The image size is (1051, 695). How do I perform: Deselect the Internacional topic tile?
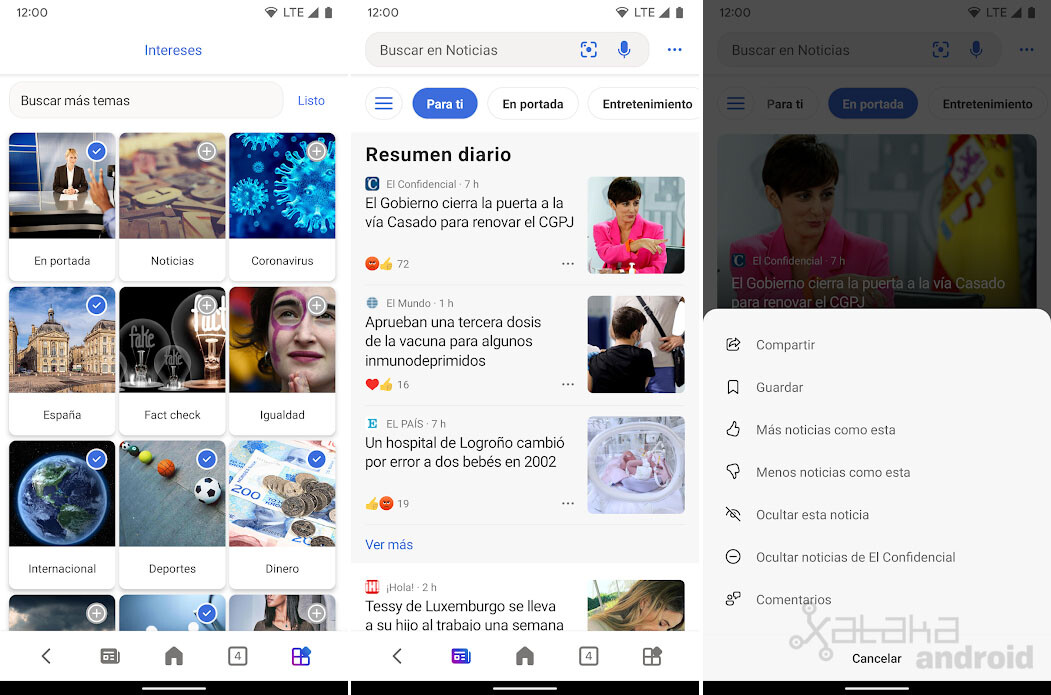click(96, 459)
